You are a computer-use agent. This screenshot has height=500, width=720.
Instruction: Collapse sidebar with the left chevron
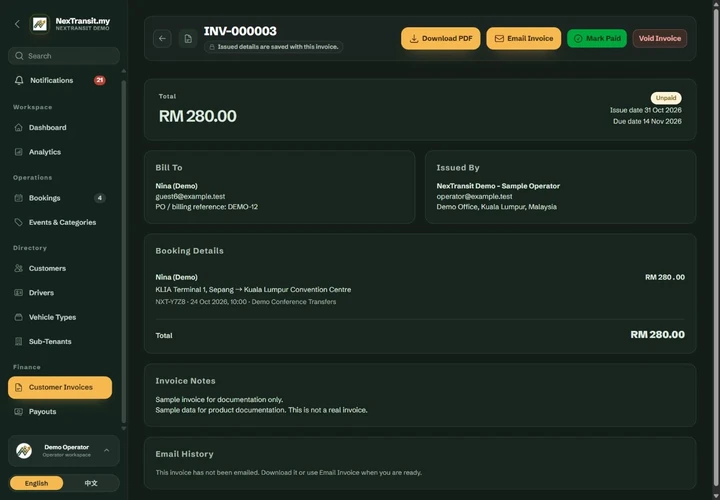tap(17, 24)
